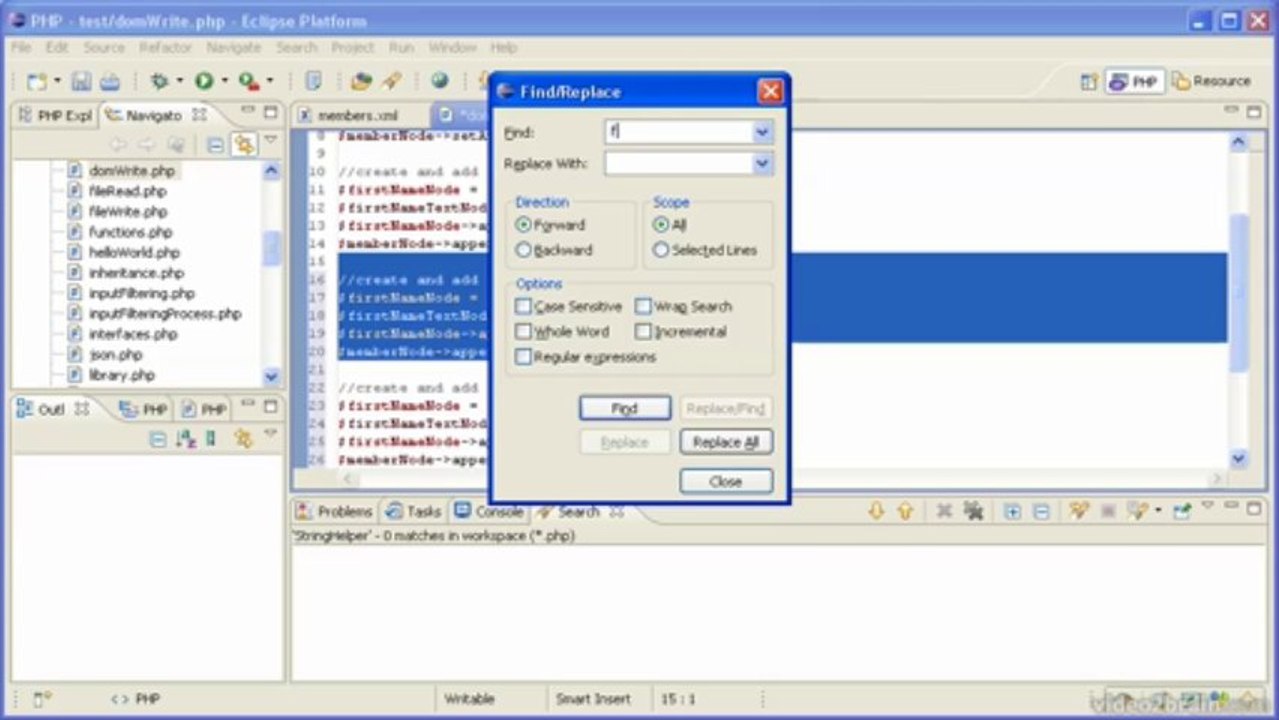Open the Search history dropdown arrow
Screen dimensions: 1279x720
click(x=1158, y=511)
